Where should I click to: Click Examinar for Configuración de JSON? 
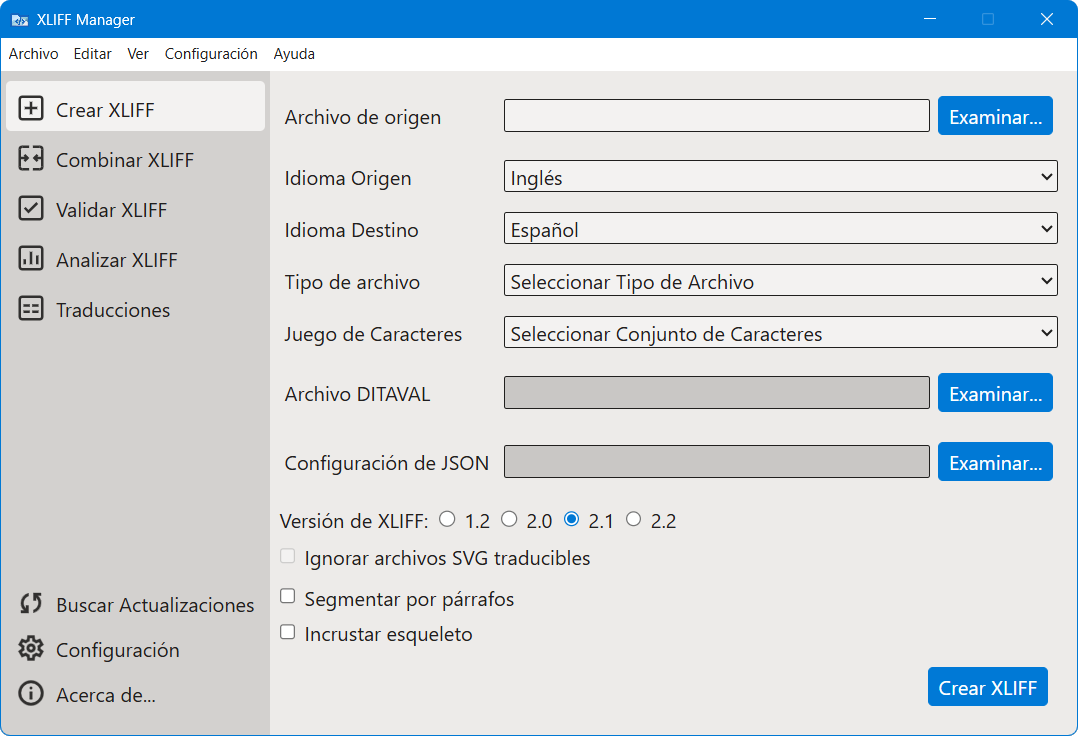point(995,462)
